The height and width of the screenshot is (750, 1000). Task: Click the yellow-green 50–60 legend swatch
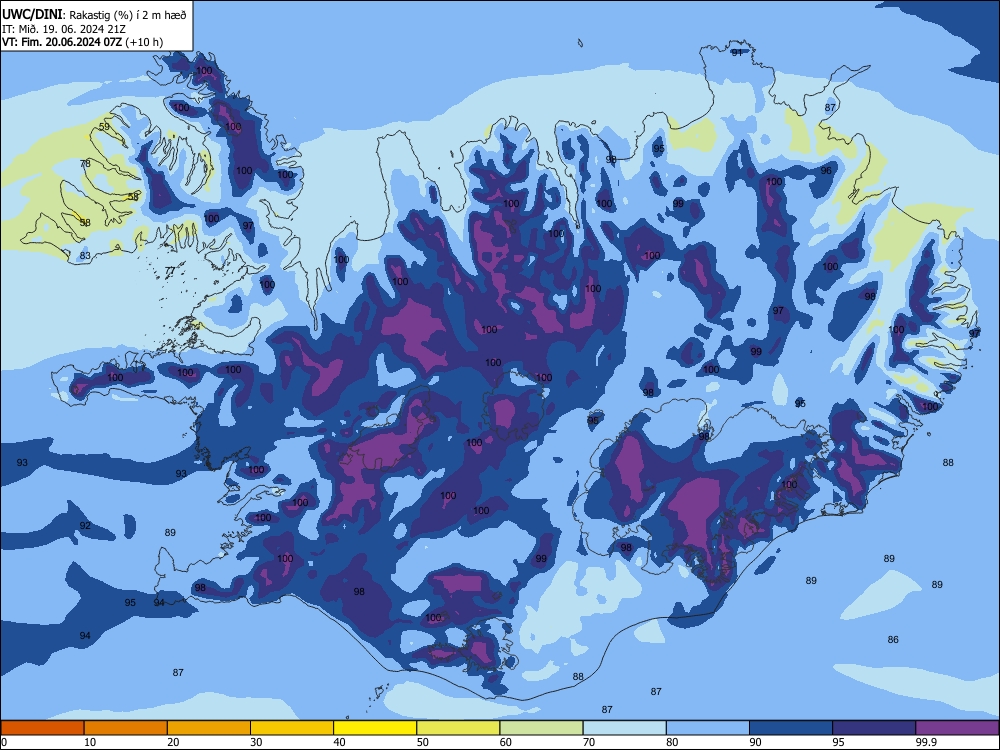coord(458,728)
